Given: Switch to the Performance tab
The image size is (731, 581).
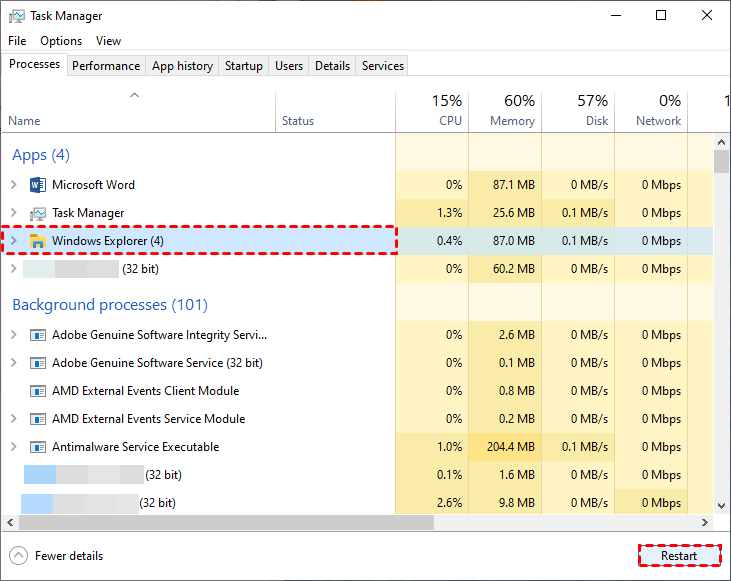Looking at the screenshot, I should tap(106, 66).
